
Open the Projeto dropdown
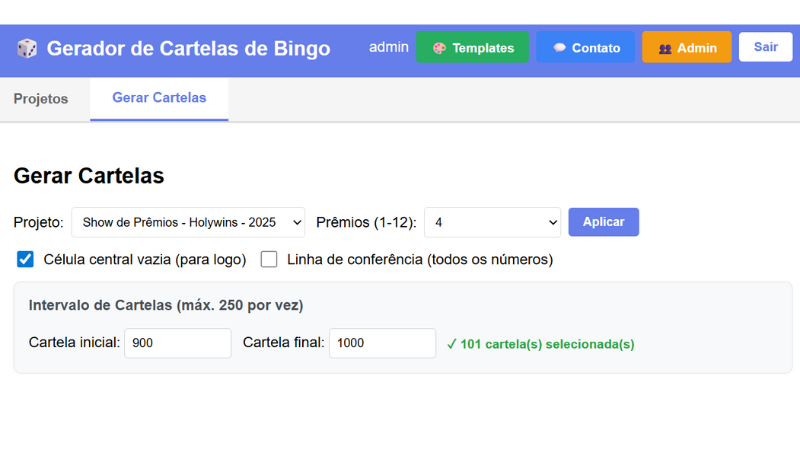188,222
